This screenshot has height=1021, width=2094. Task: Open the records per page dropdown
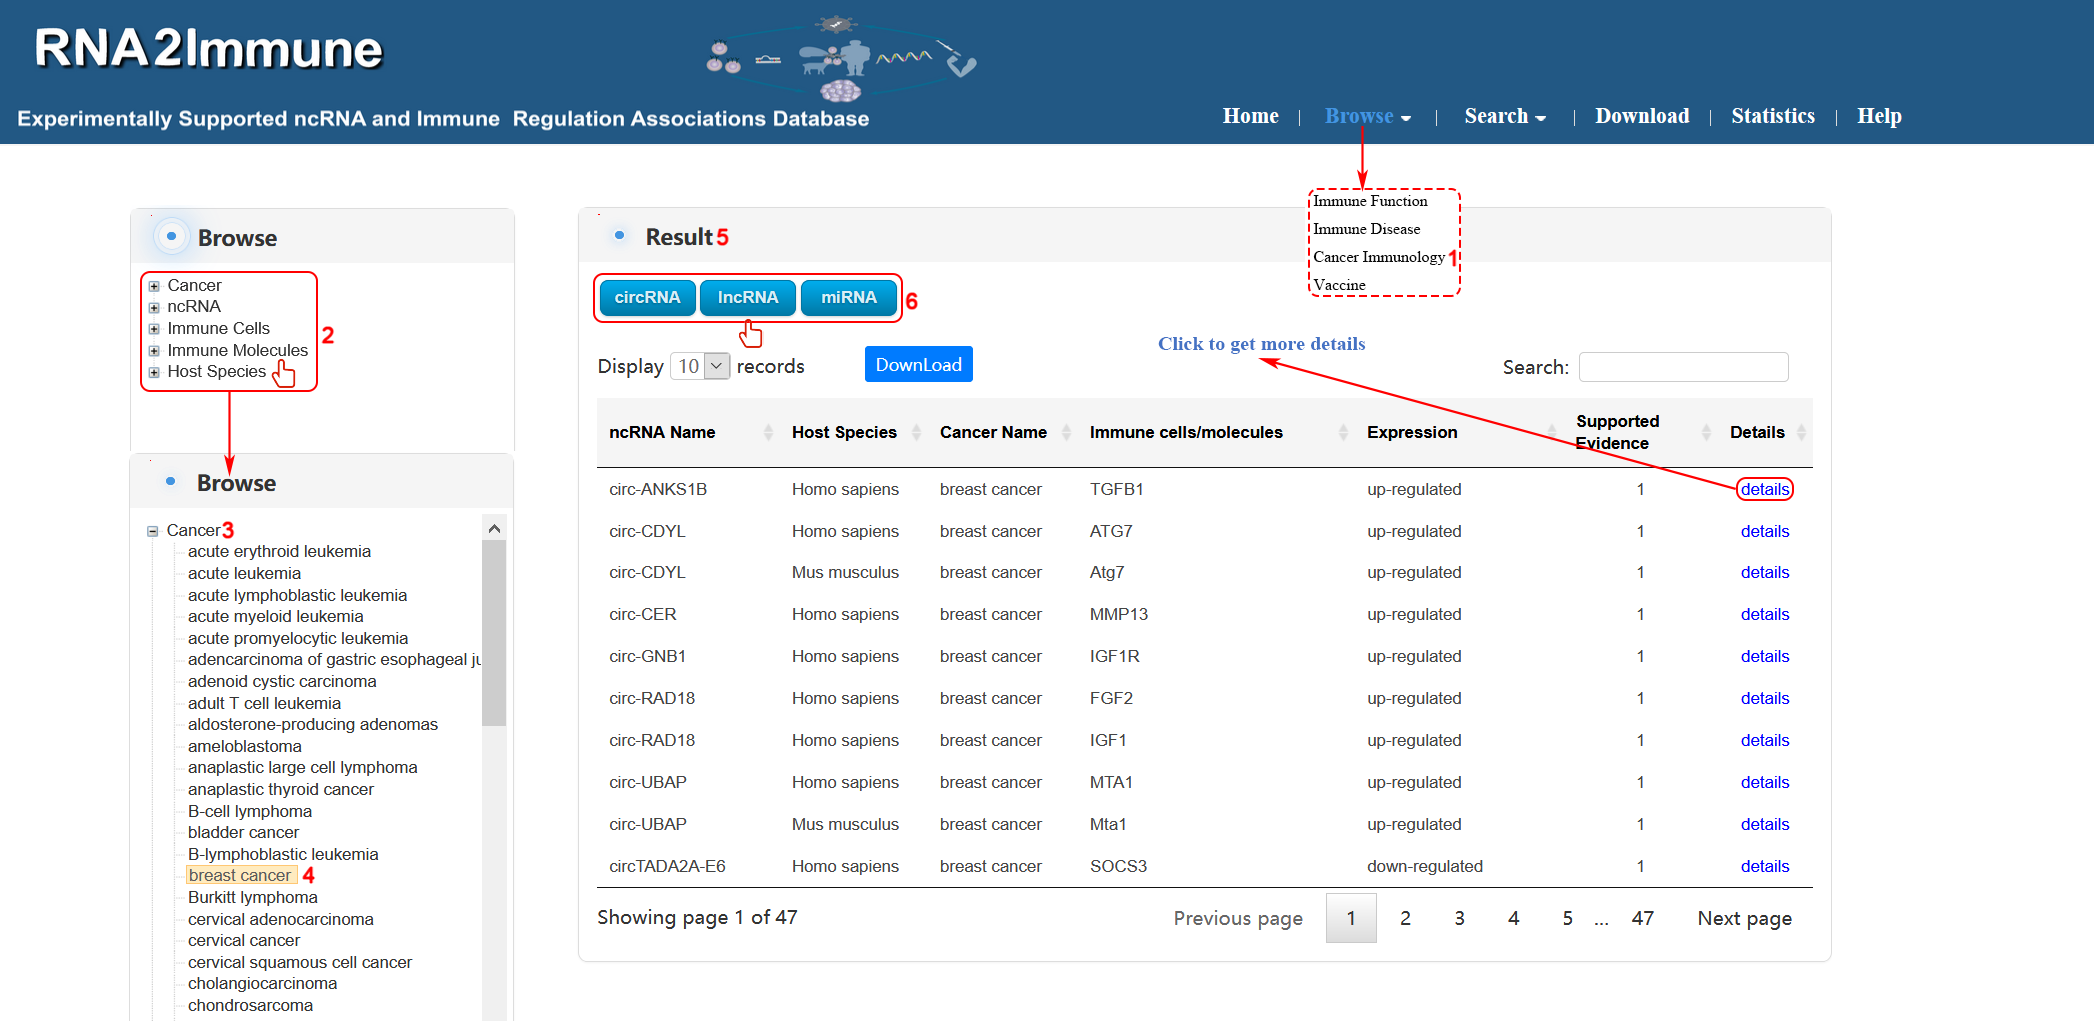tap(702, 366)
